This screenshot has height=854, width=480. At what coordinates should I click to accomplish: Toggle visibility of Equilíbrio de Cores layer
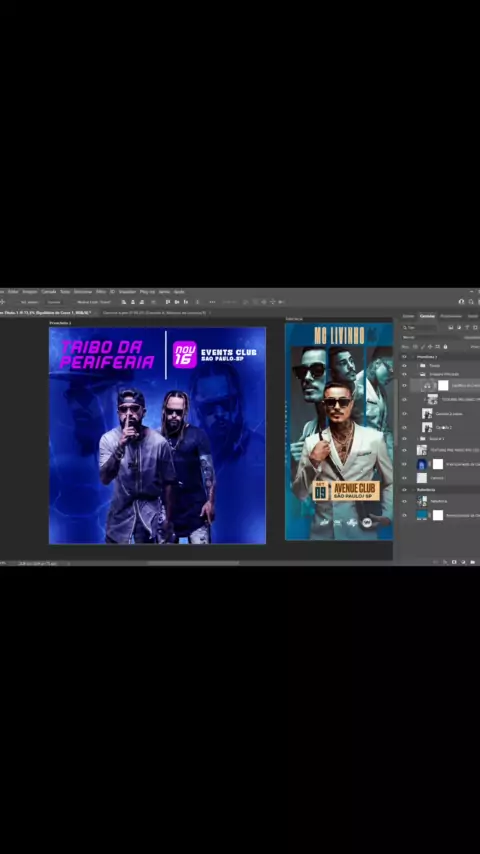[x=404, y=386]
